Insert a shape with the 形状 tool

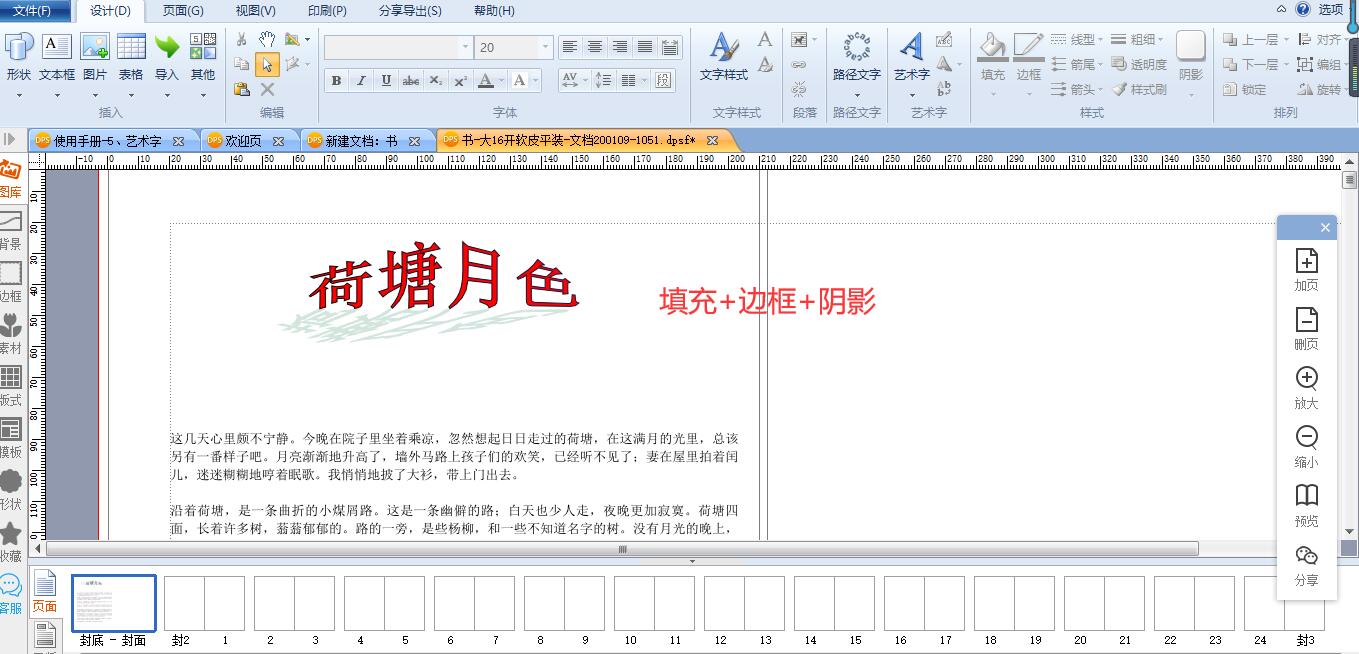tap(19, 57)
